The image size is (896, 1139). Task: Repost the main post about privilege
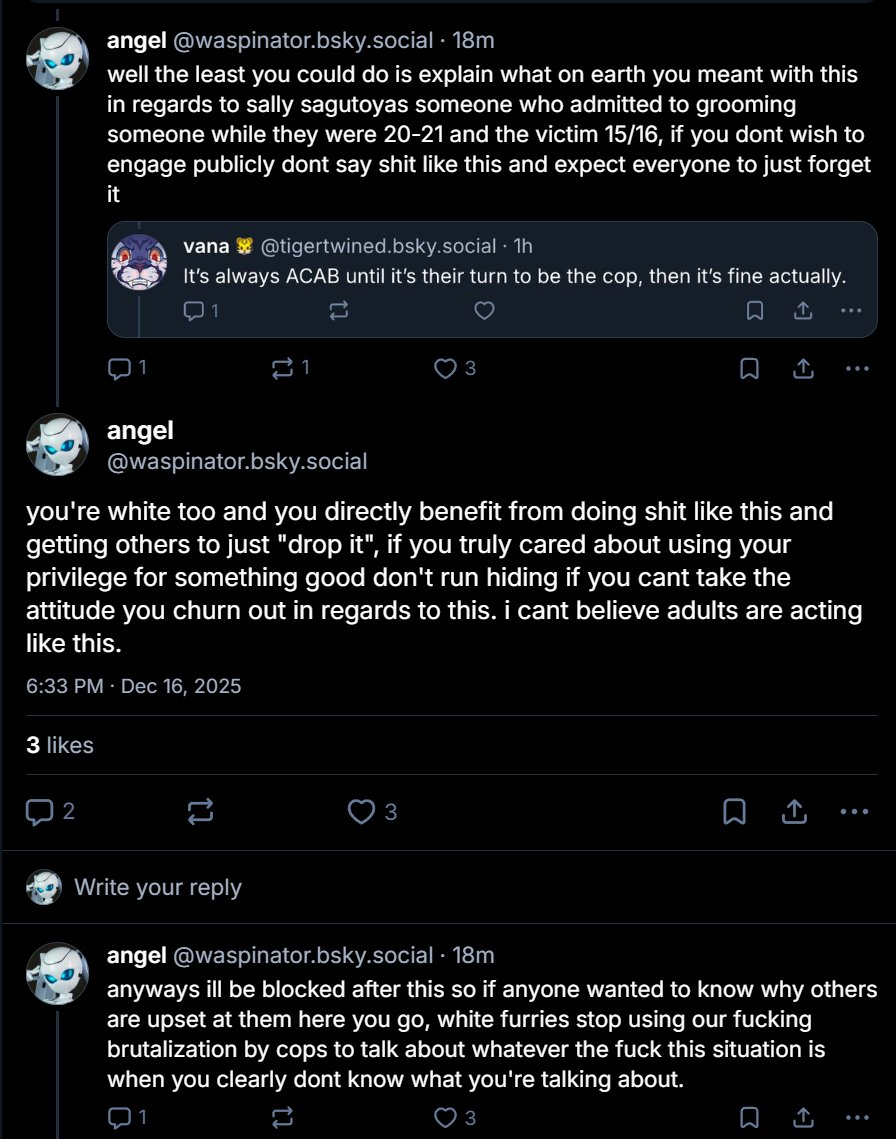(x=200, y=812)
